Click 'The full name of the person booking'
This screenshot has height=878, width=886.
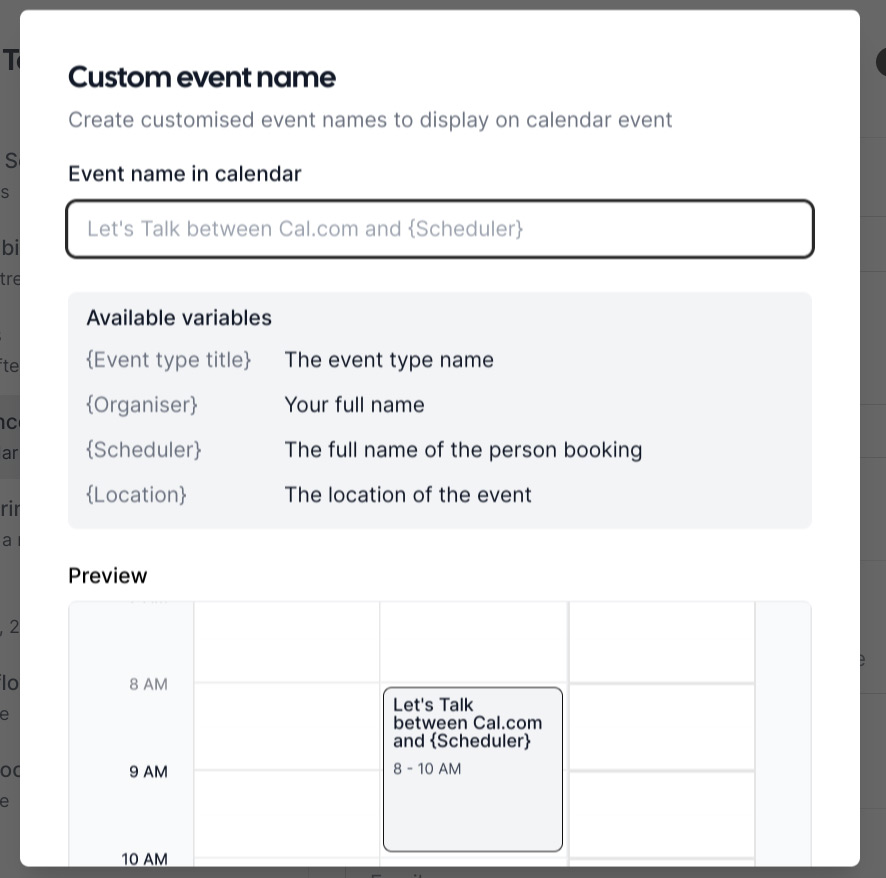(463, 450)
